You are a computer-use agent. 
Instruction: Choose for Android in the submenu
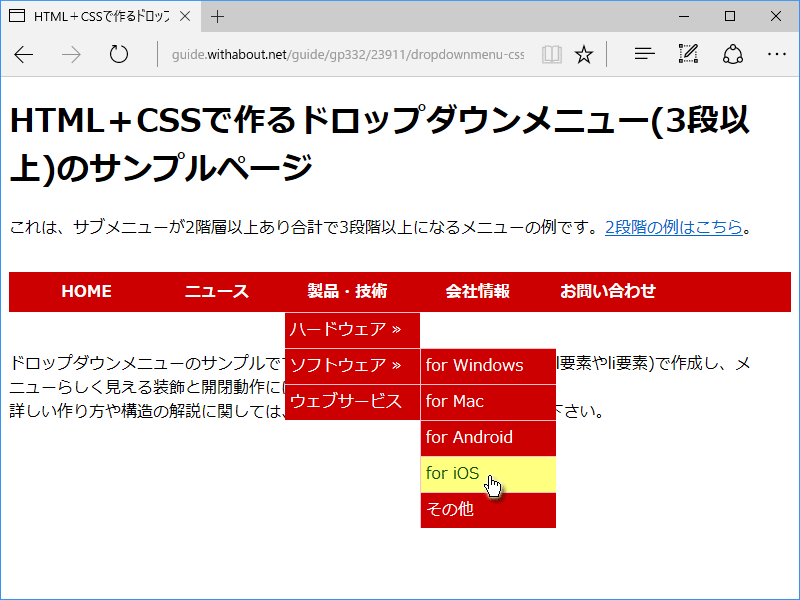click(488, 438)
